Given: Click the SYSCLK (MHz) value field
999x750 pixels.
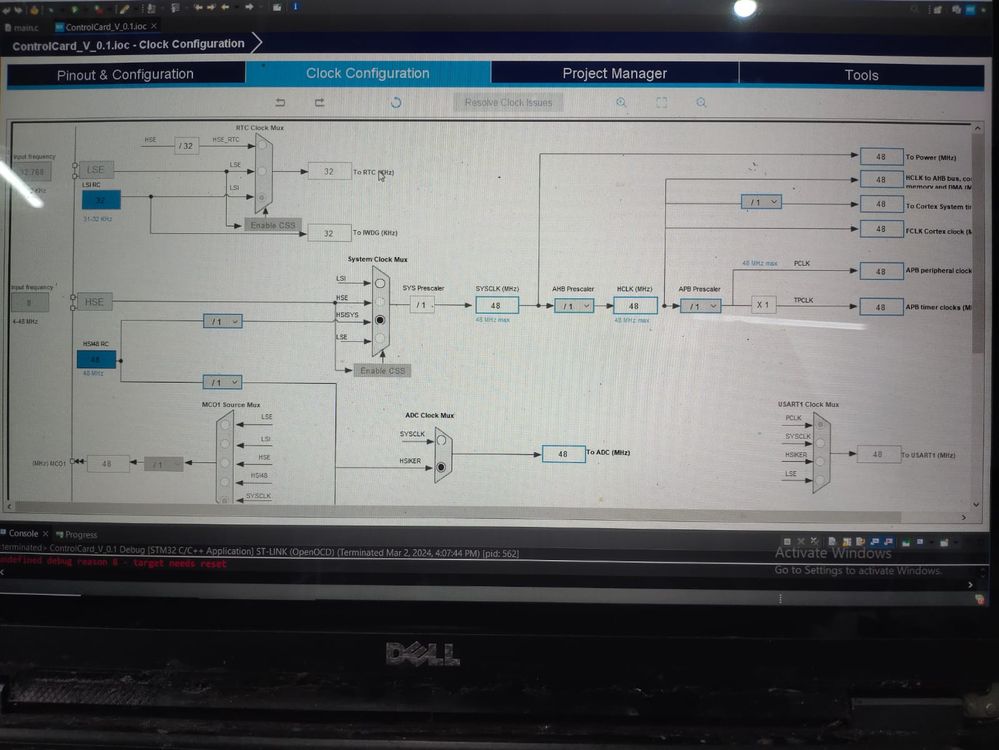Looking at the screenshot, I should pyautogui.click(x=496, y=305).
